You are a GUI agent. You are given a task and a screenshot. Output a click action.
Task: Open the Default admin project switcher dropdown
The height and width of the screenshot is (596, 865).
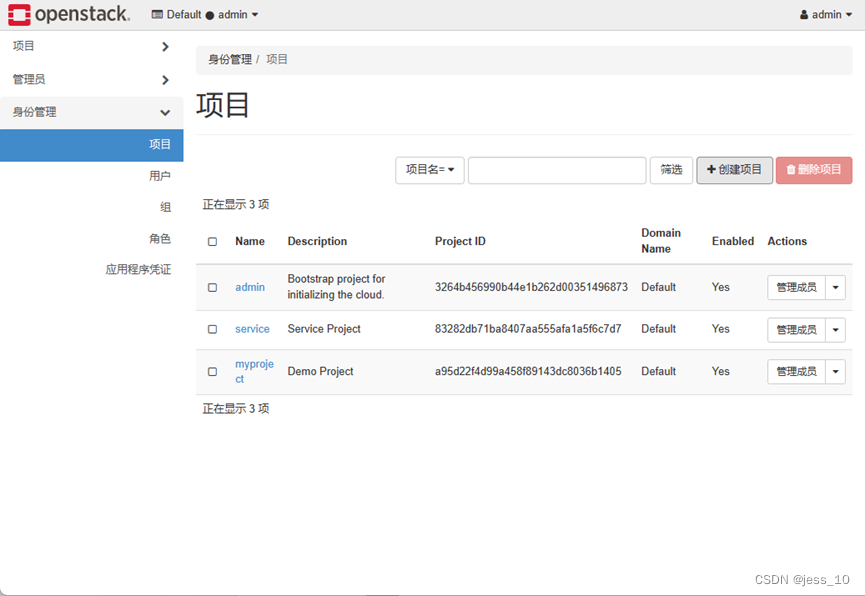205,15
